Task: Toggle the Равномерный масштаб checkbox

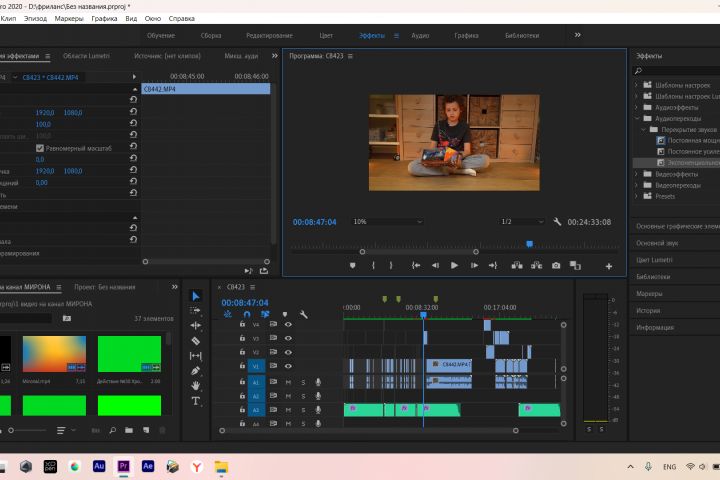Action: [x=40, y=148]
